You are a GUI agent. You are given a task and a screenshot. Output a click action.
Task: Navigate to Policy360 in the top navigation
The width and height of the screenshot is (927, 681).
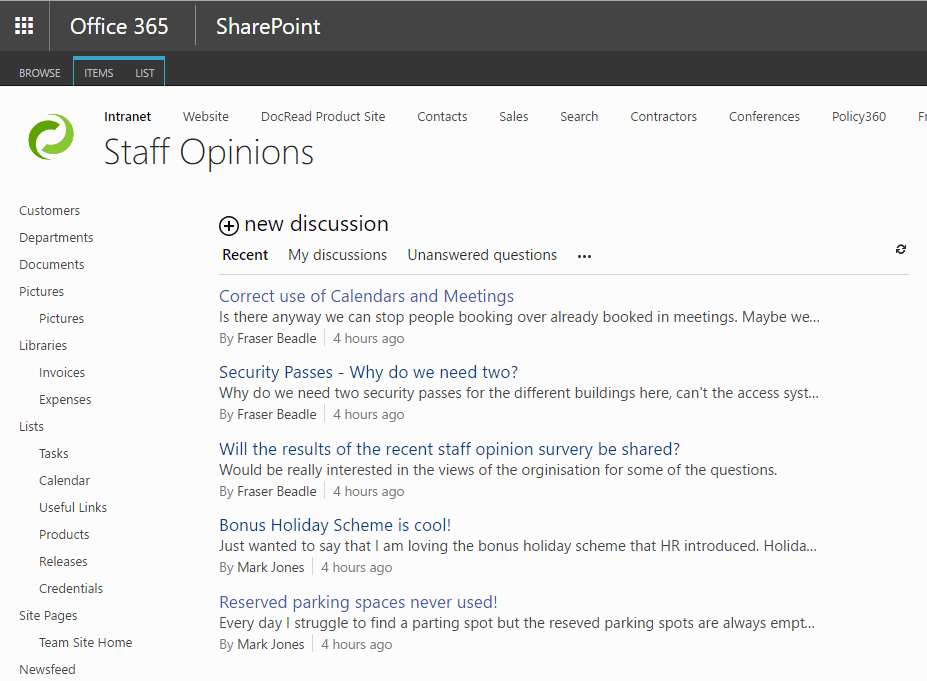click(858, 116)
